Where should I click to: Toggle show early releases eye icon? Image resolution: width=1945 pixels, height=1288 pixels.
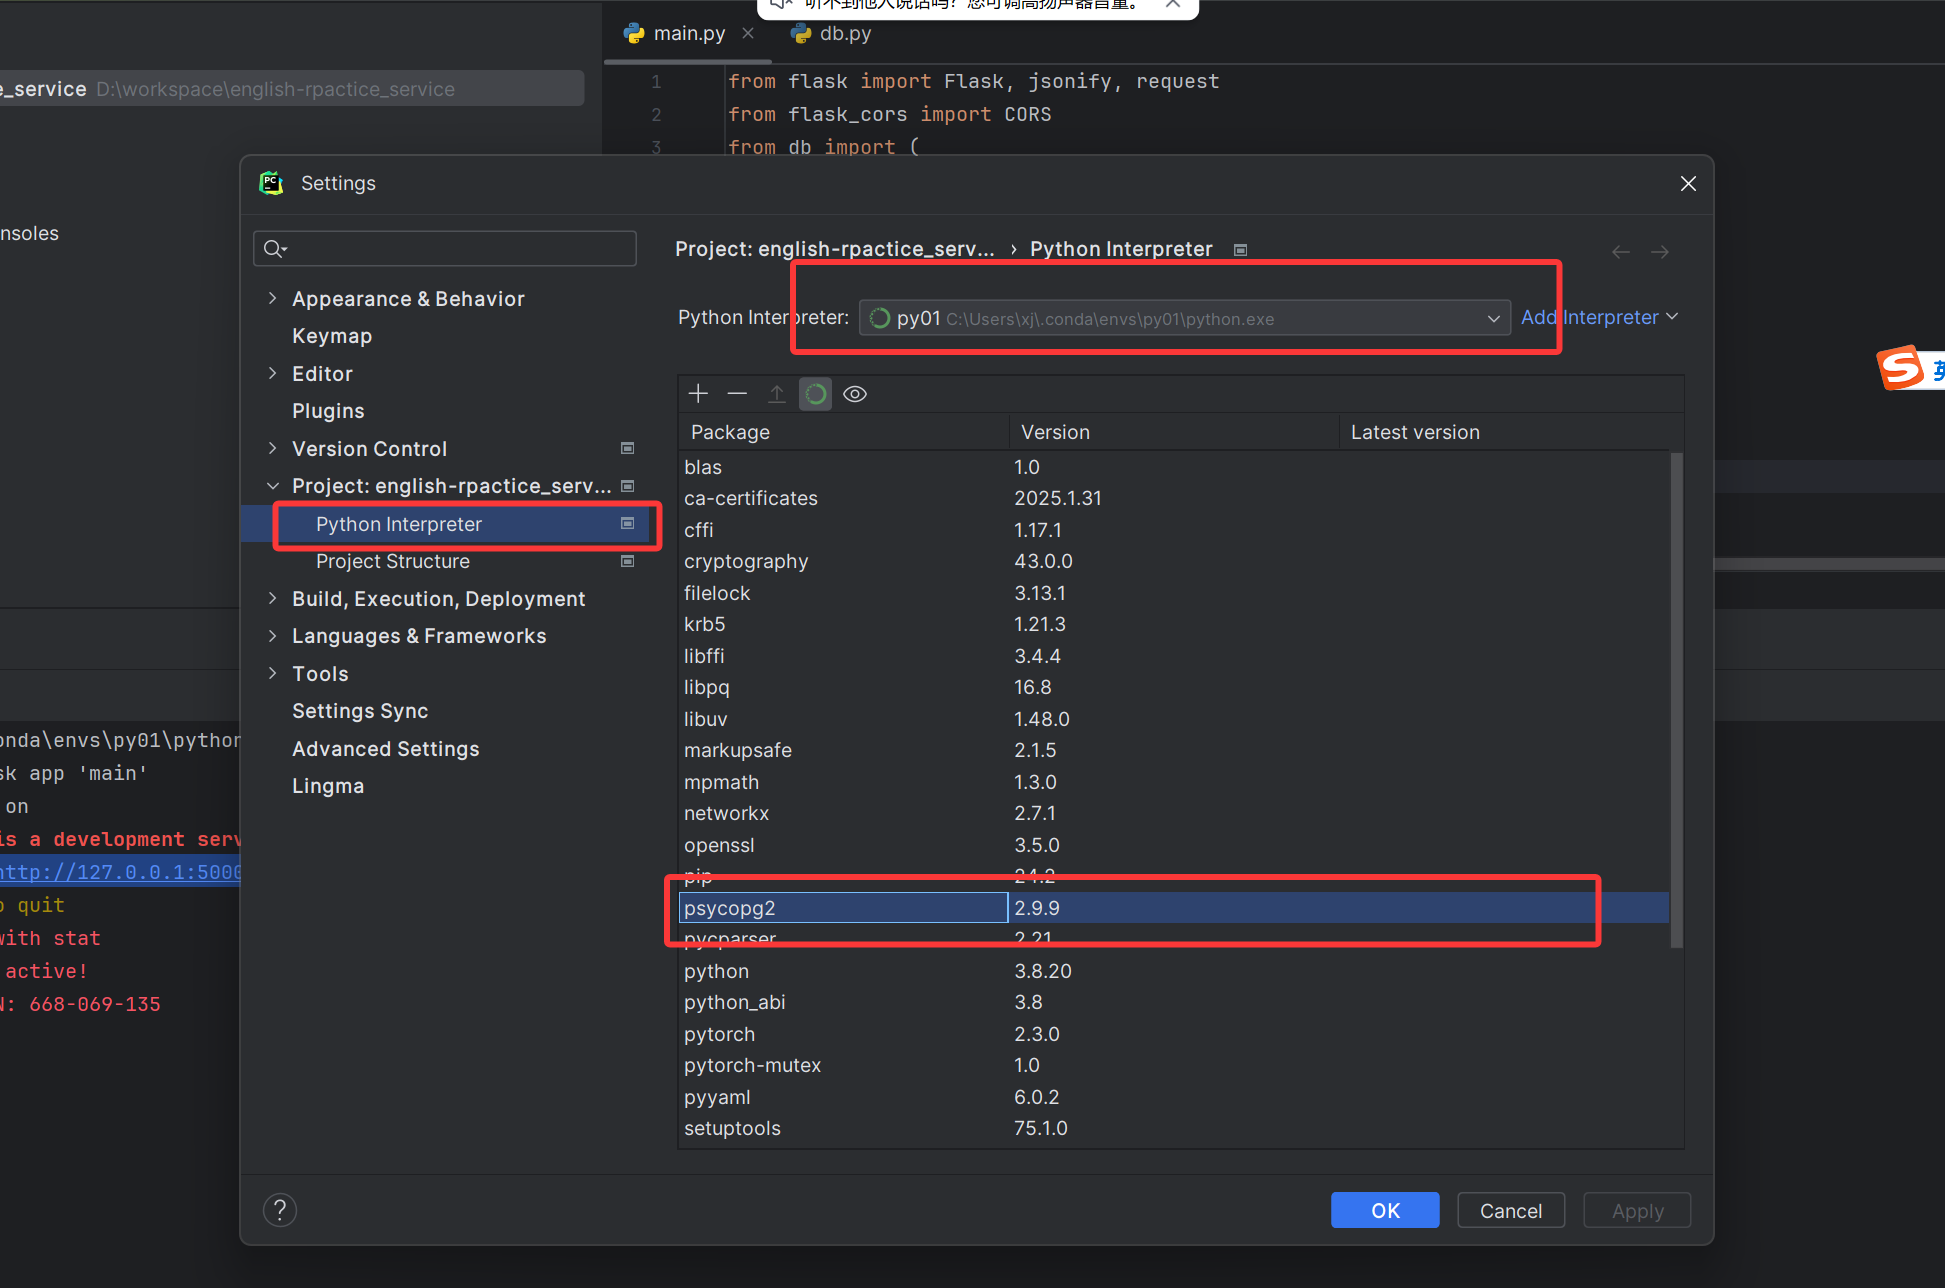click(855, 394)
